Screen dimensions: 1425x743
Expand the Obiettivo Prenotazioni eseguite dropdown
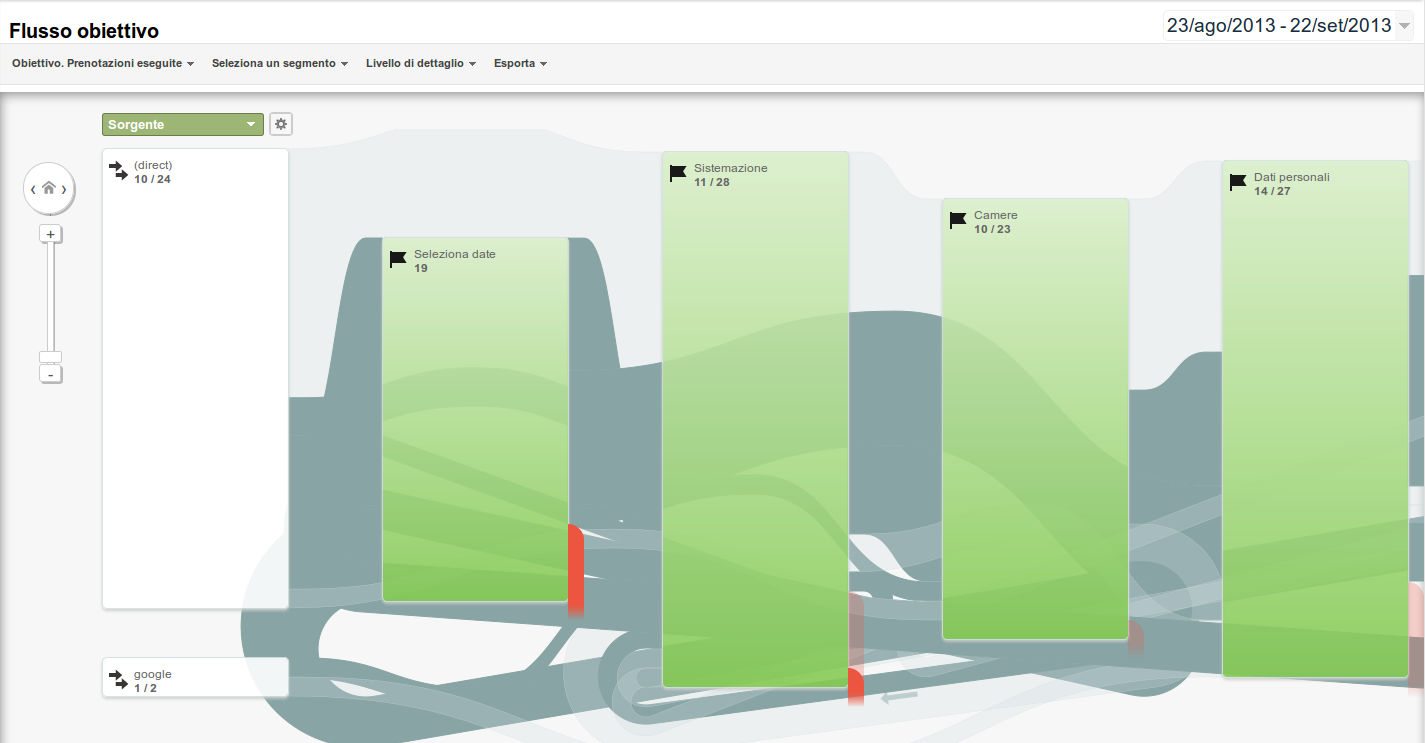(102, 63)
